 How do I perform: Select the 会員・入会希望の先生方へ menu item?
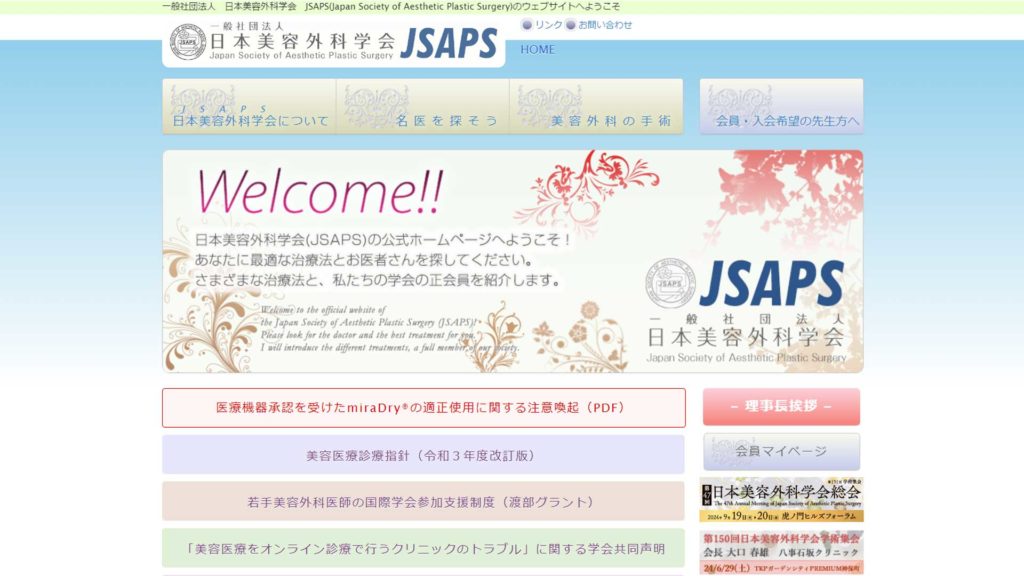tap(781, 108)
